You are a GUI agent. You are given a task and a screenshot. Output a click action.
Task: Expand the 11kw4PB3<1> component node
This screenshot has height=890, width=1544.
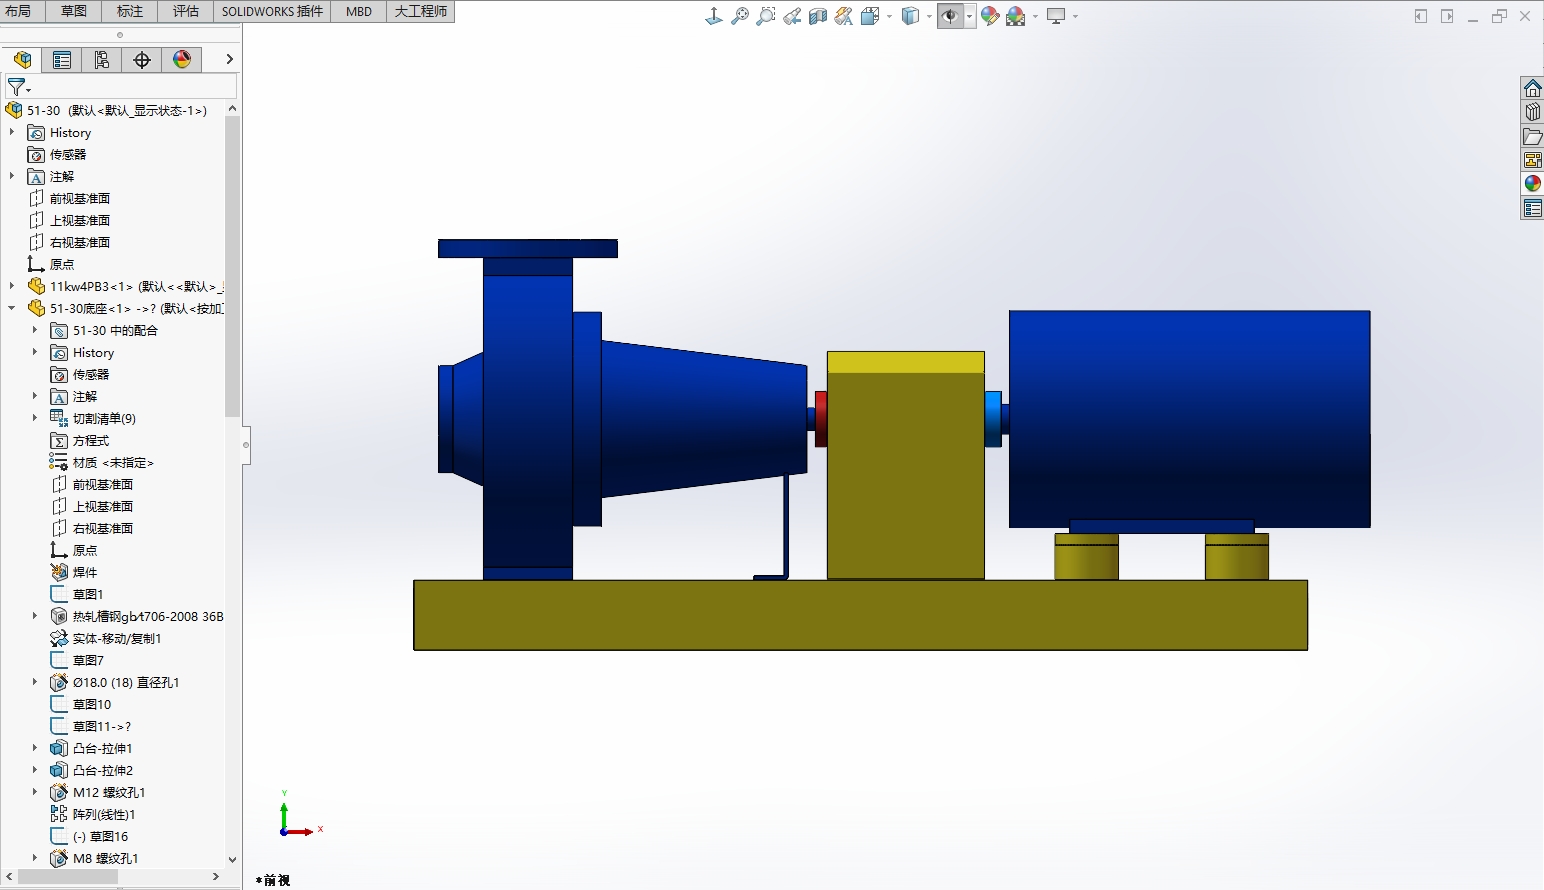point(12,286)
